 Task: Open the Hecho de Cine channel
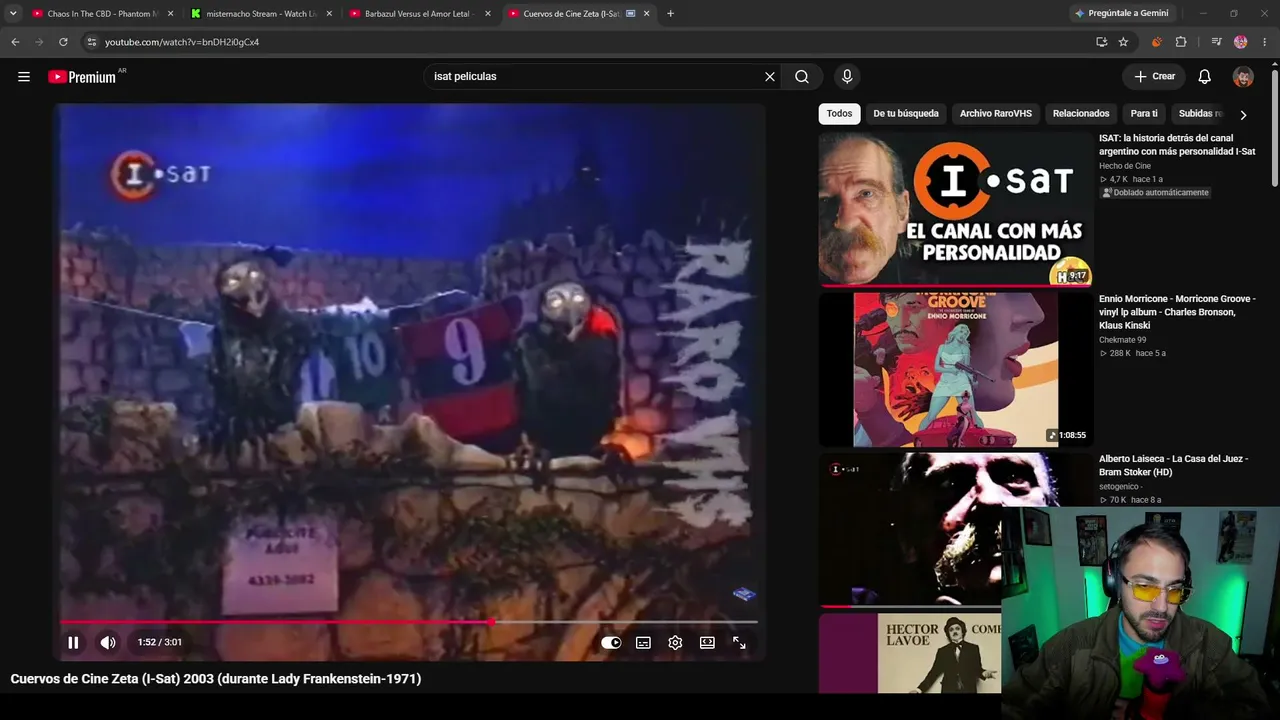pyautogui.click(x=1125, y=166)
